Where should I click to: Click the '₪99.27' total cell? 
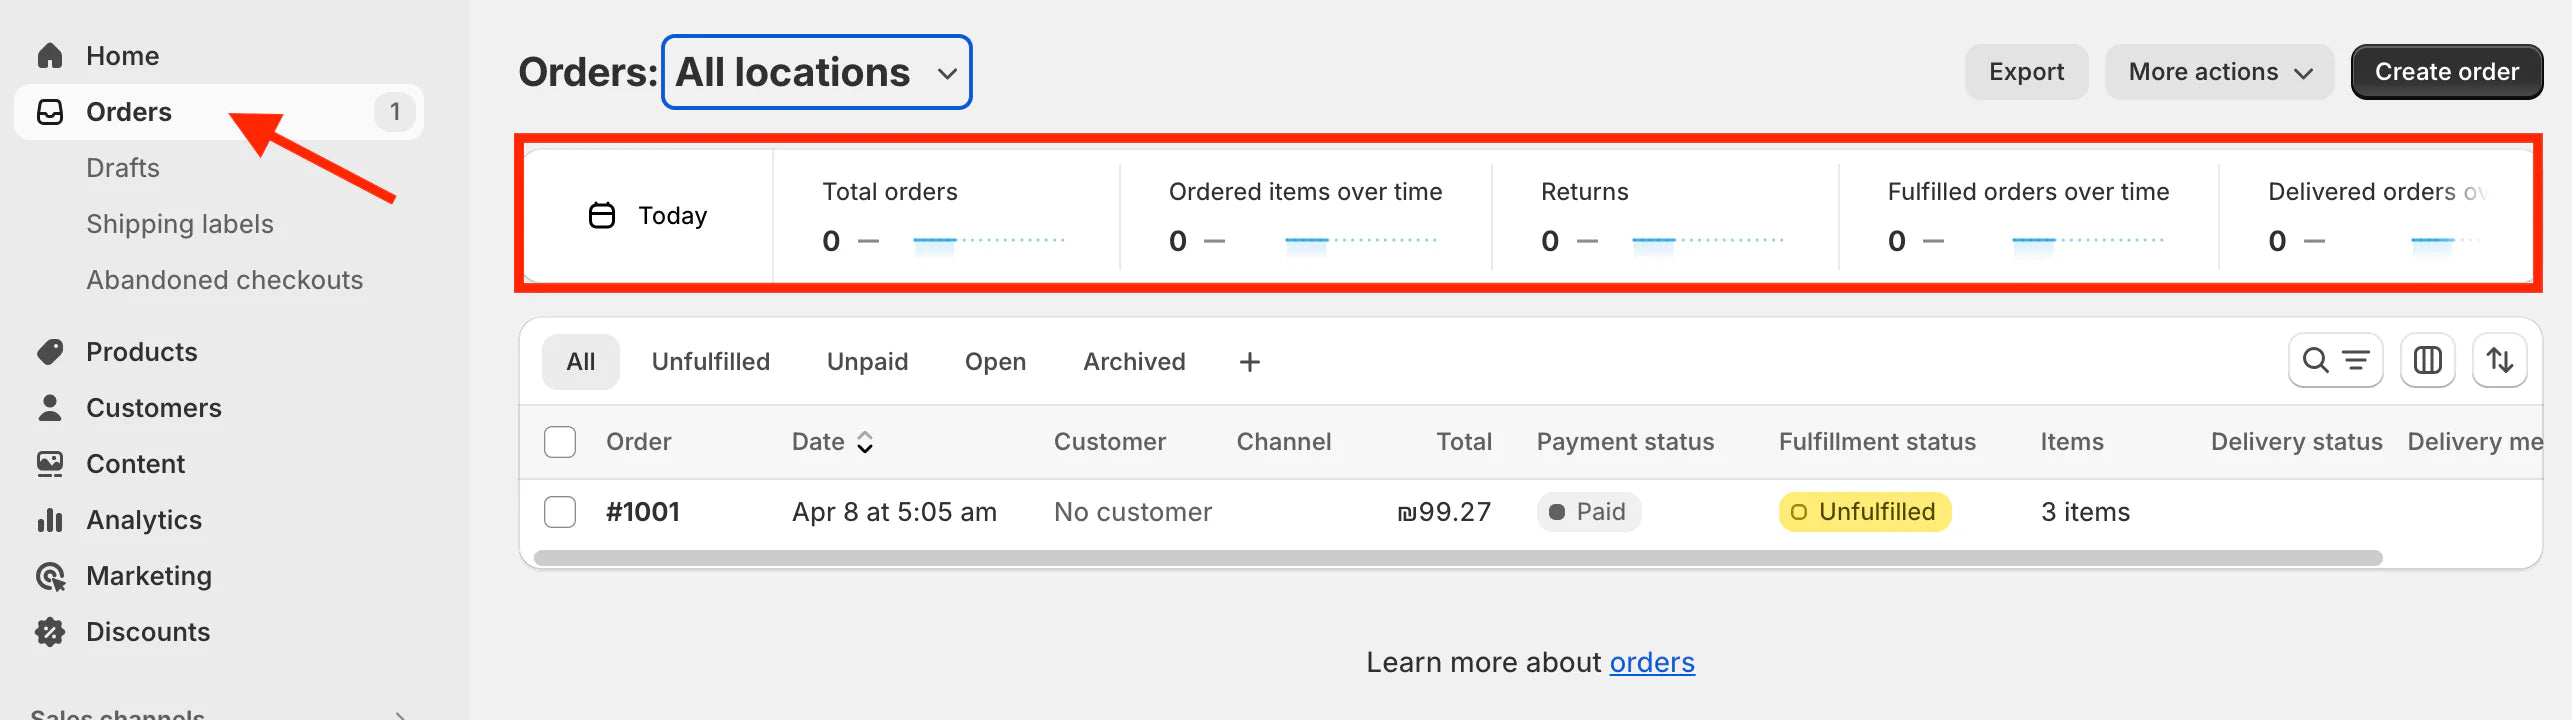[1444, 512]
